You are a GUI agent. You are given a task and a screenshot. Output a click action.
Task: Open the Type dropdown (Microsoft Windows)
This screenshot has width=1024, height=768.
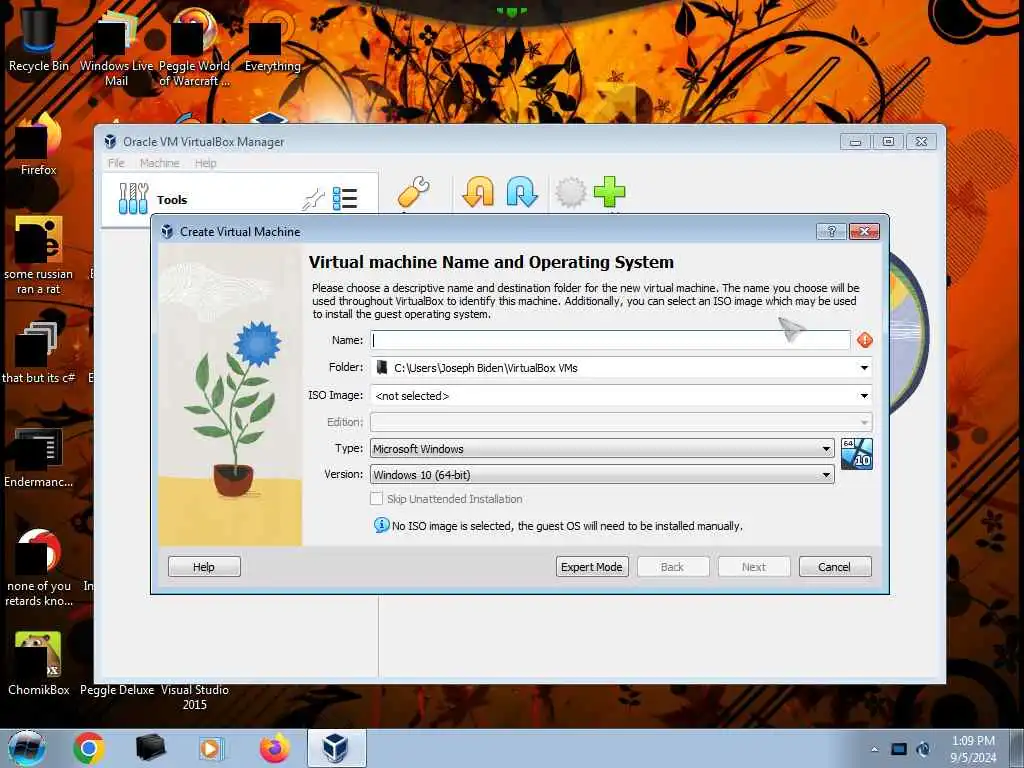pyautogui.click(x=601, y=449)
